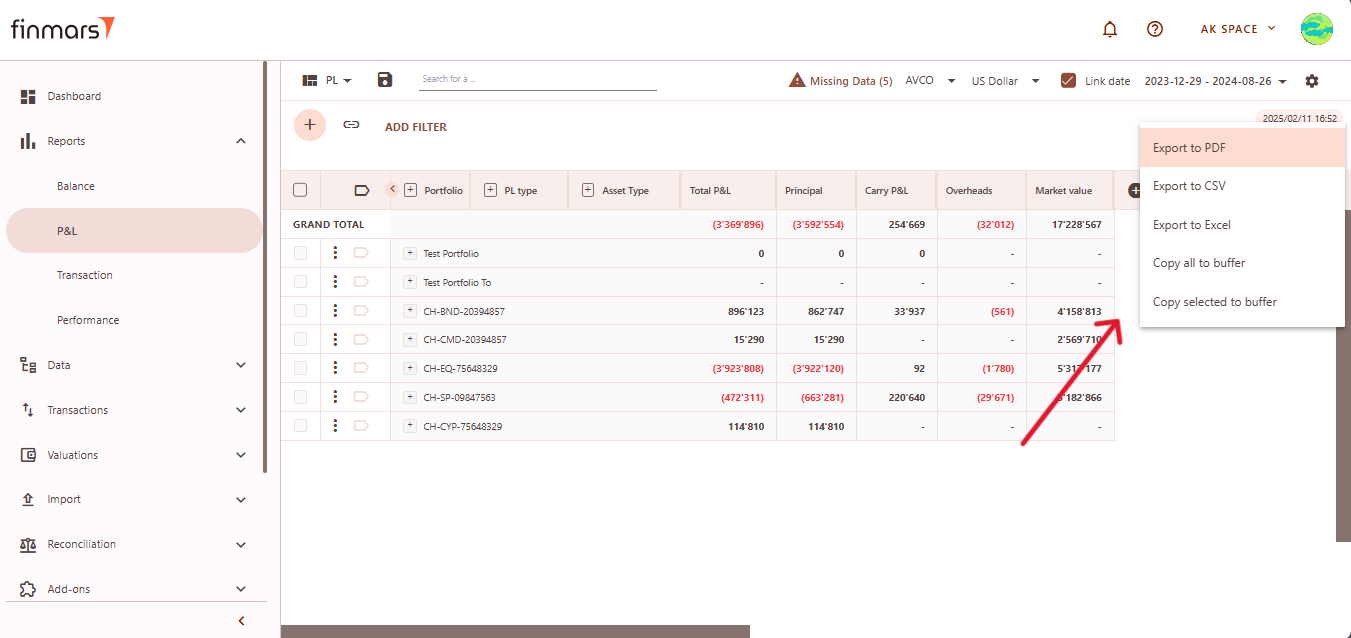Click the save layout floppy disk icon

click(x=385, y=80)
